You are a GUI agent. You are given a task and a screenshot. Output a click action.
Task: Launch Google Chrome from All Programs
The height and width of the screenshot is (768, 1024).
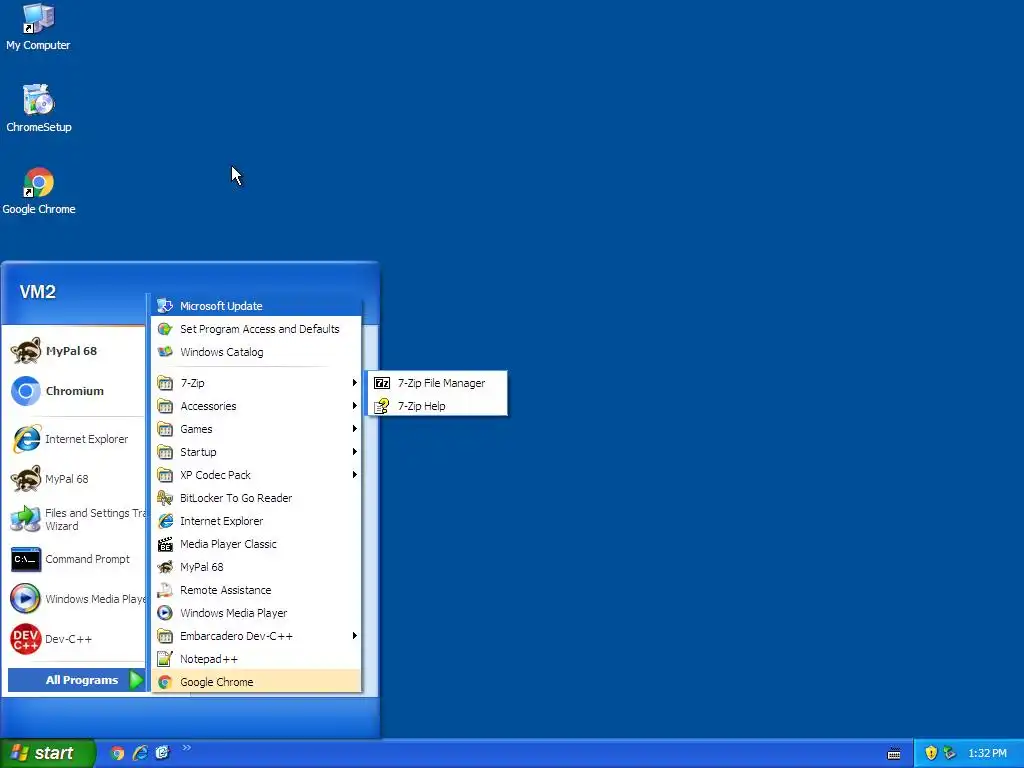256,682
